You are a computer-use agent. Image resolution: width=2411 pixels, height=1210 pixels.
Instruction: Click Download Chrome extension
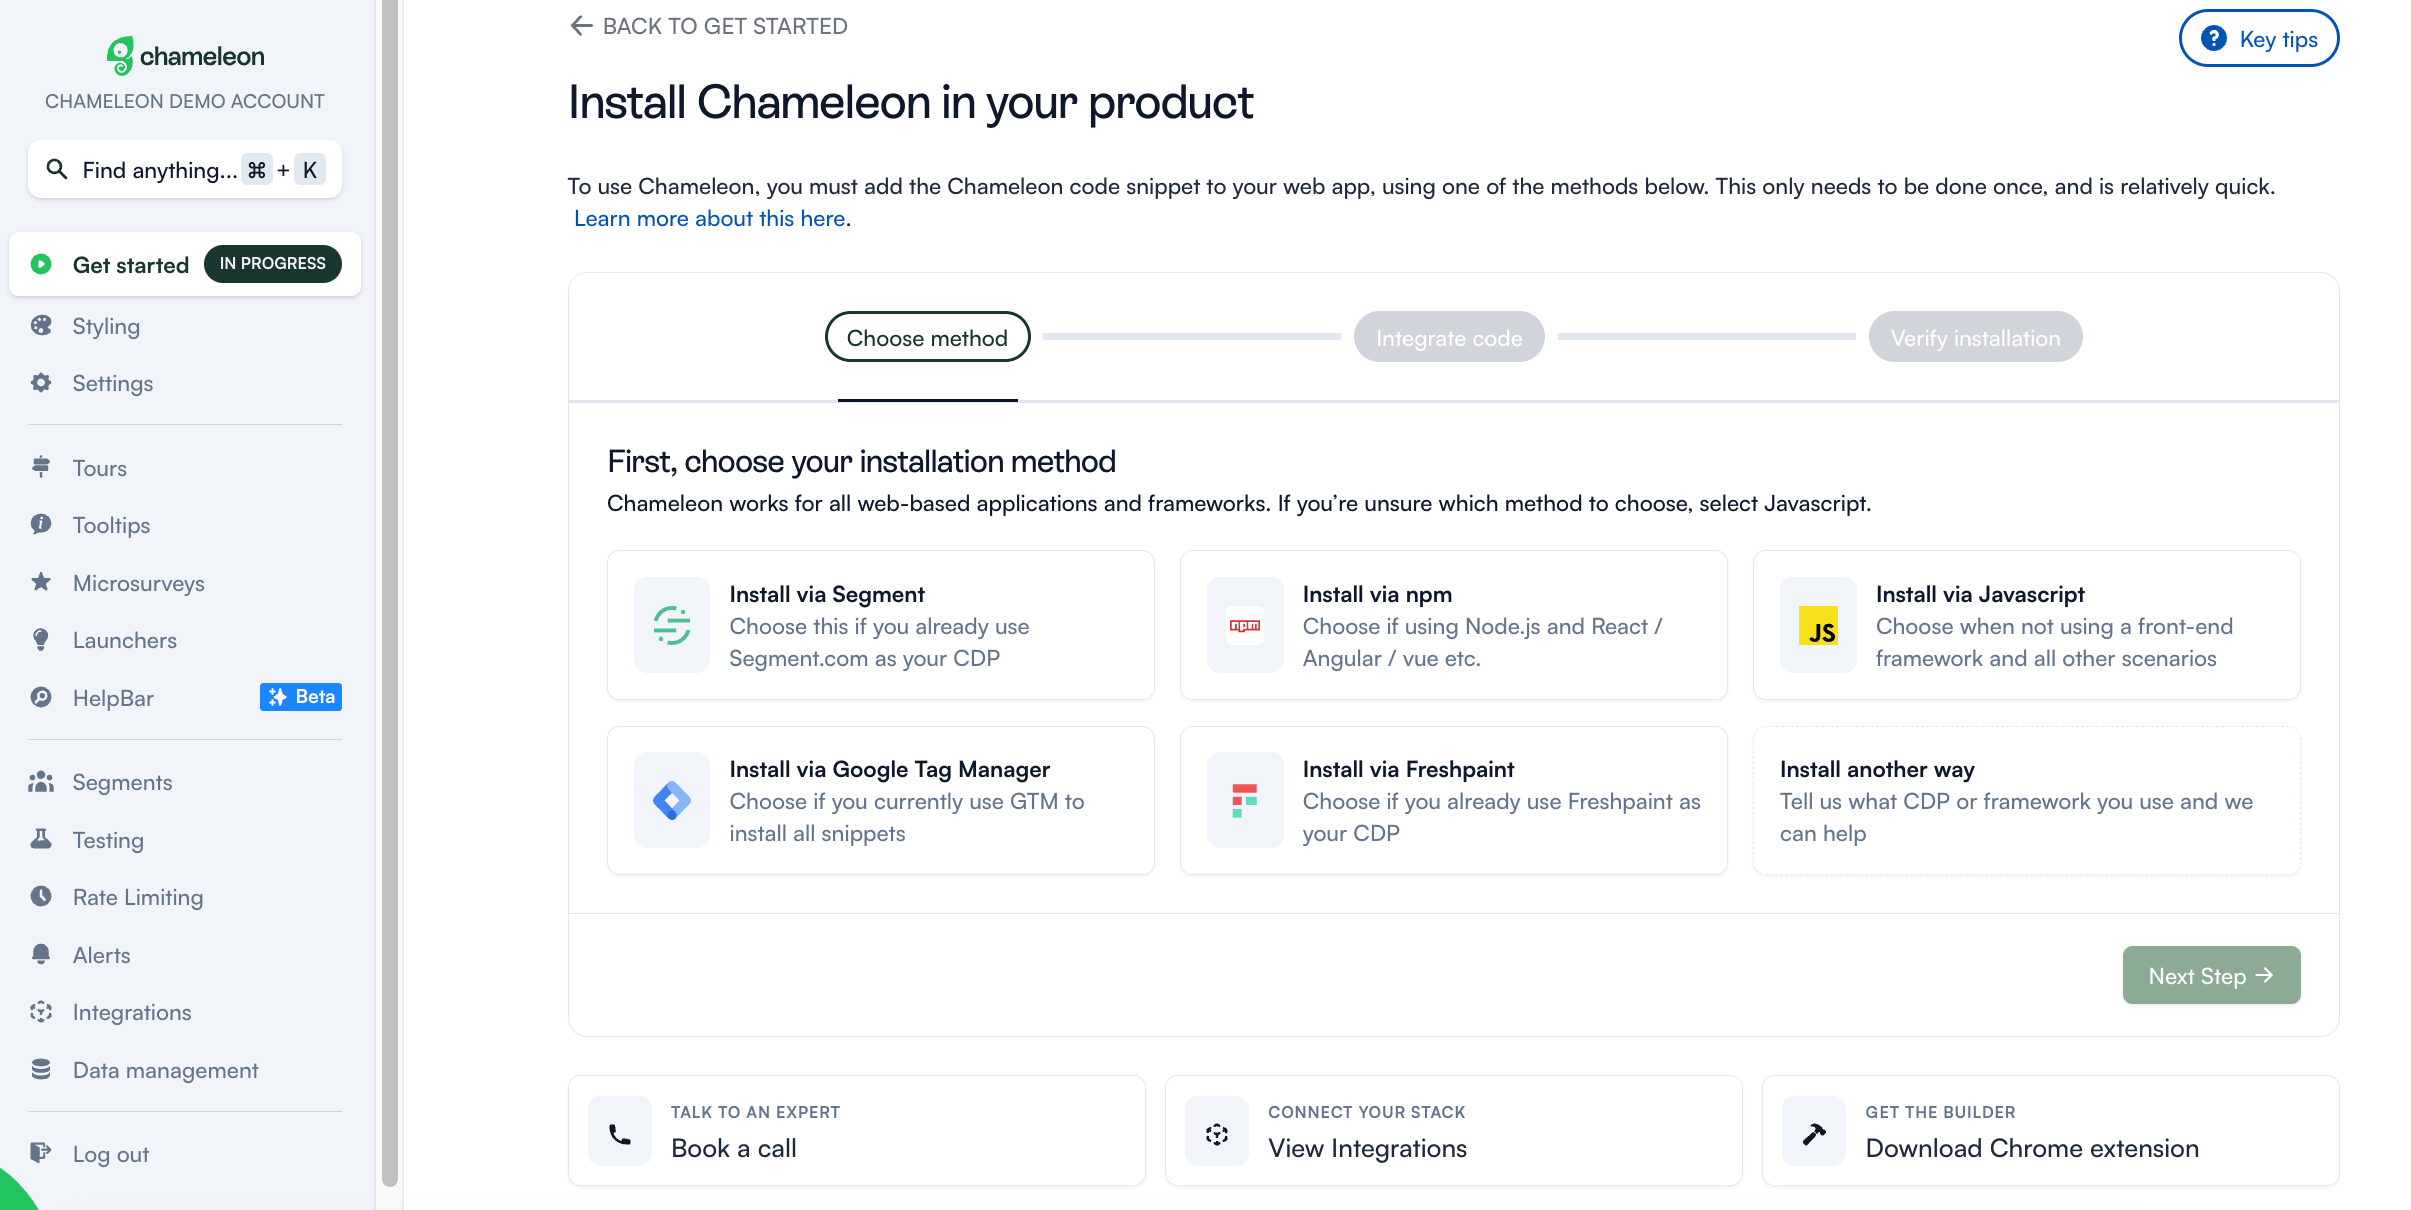click(2032, 1148)
